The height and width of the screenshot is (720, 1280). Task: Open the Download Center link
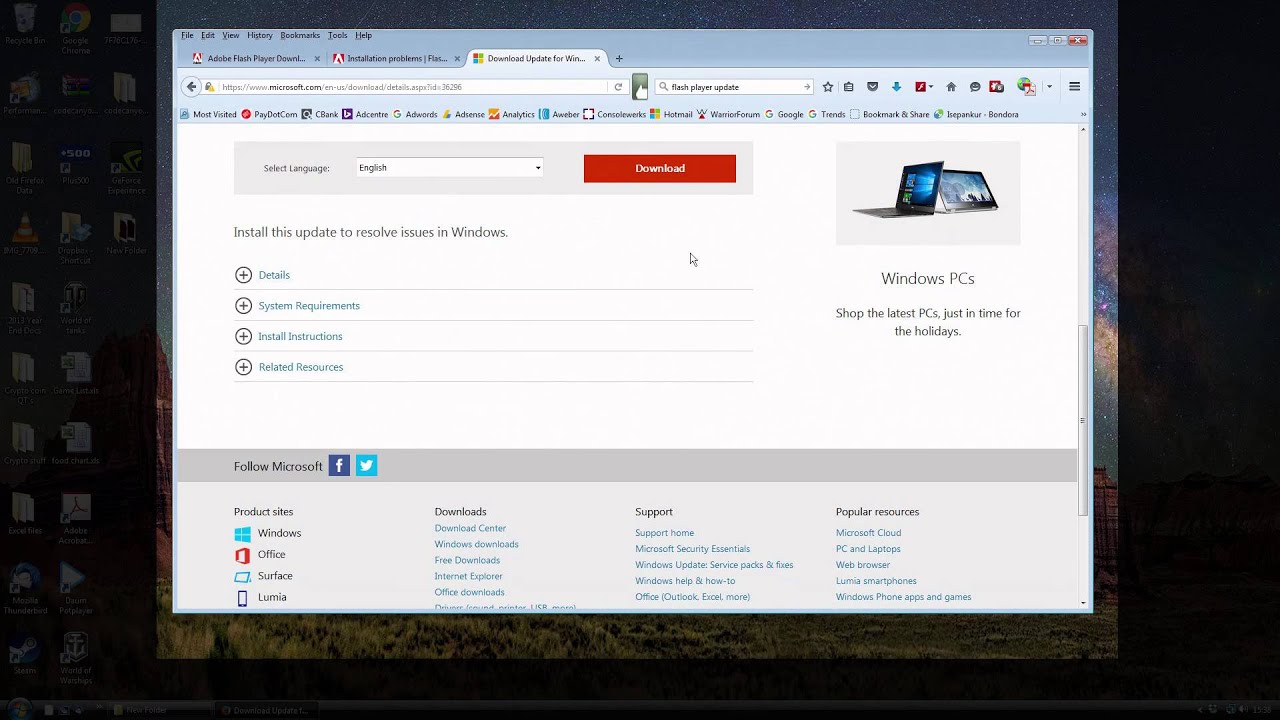click(x=470, y=528)
